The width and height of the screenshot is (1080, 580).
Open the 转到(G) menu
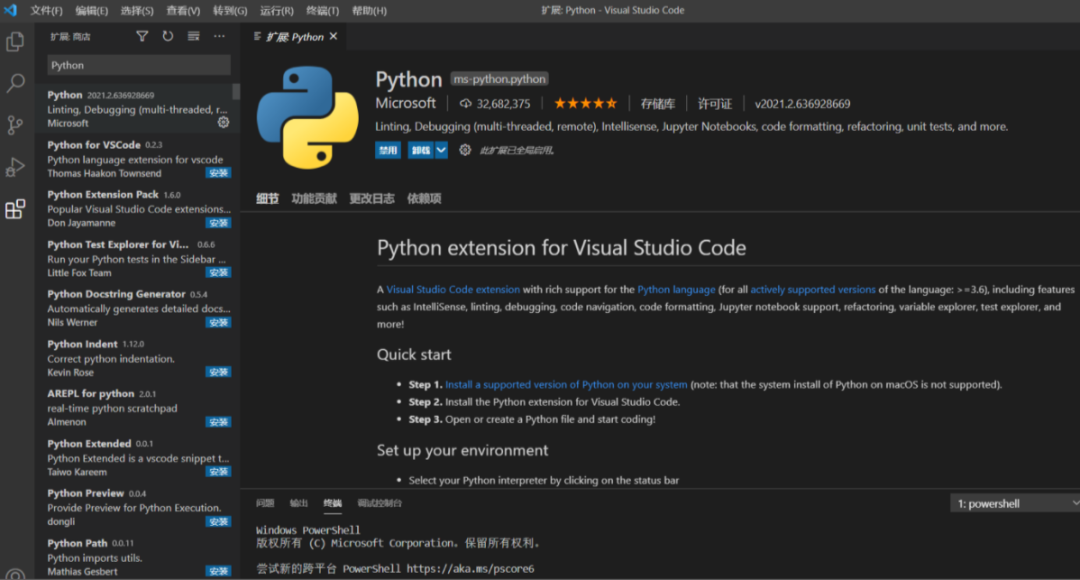tap(230, 10)
